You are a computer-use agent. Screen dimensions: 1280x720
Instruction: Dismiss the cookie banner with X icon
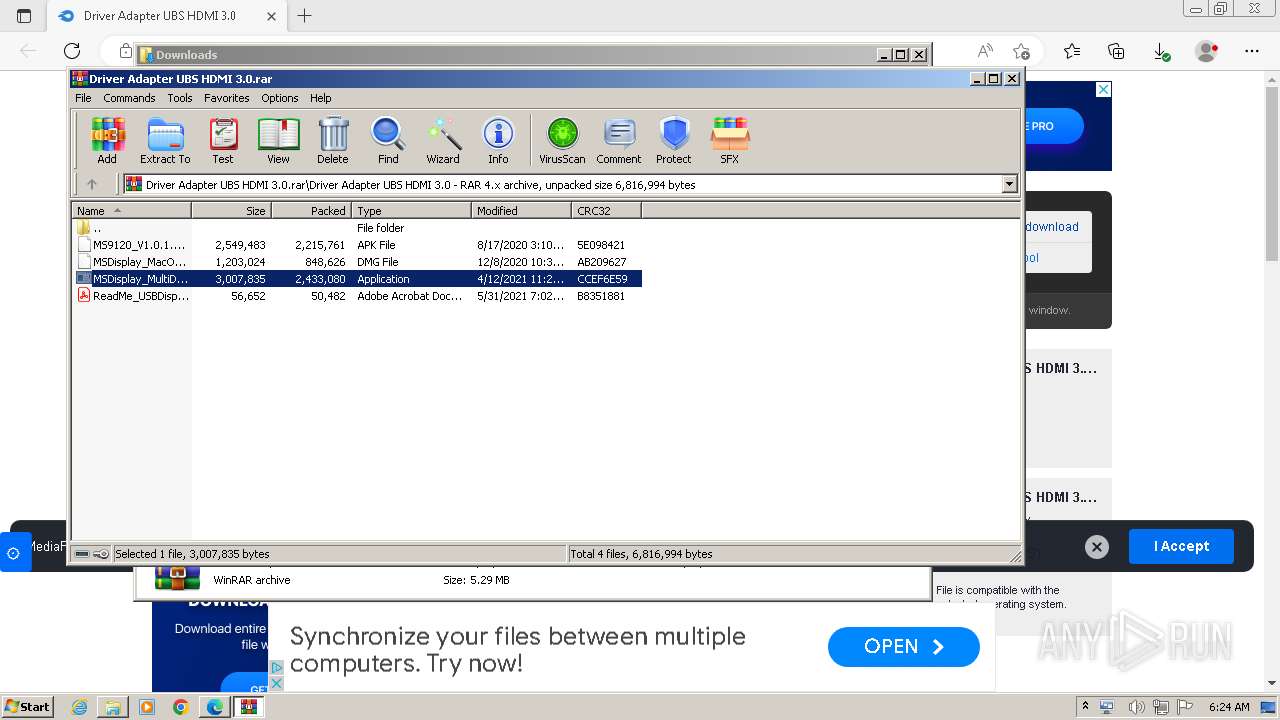1097,547
